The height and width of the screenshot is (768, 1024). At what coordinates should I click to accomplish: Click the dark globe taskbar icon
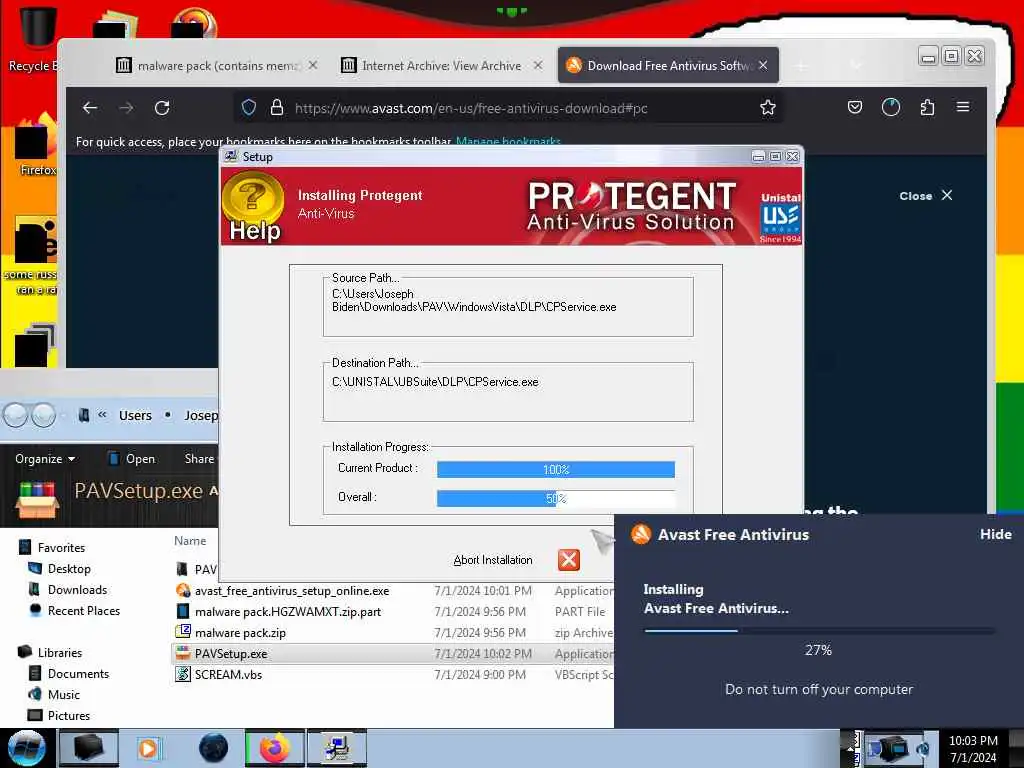click(x=214, y=748)
